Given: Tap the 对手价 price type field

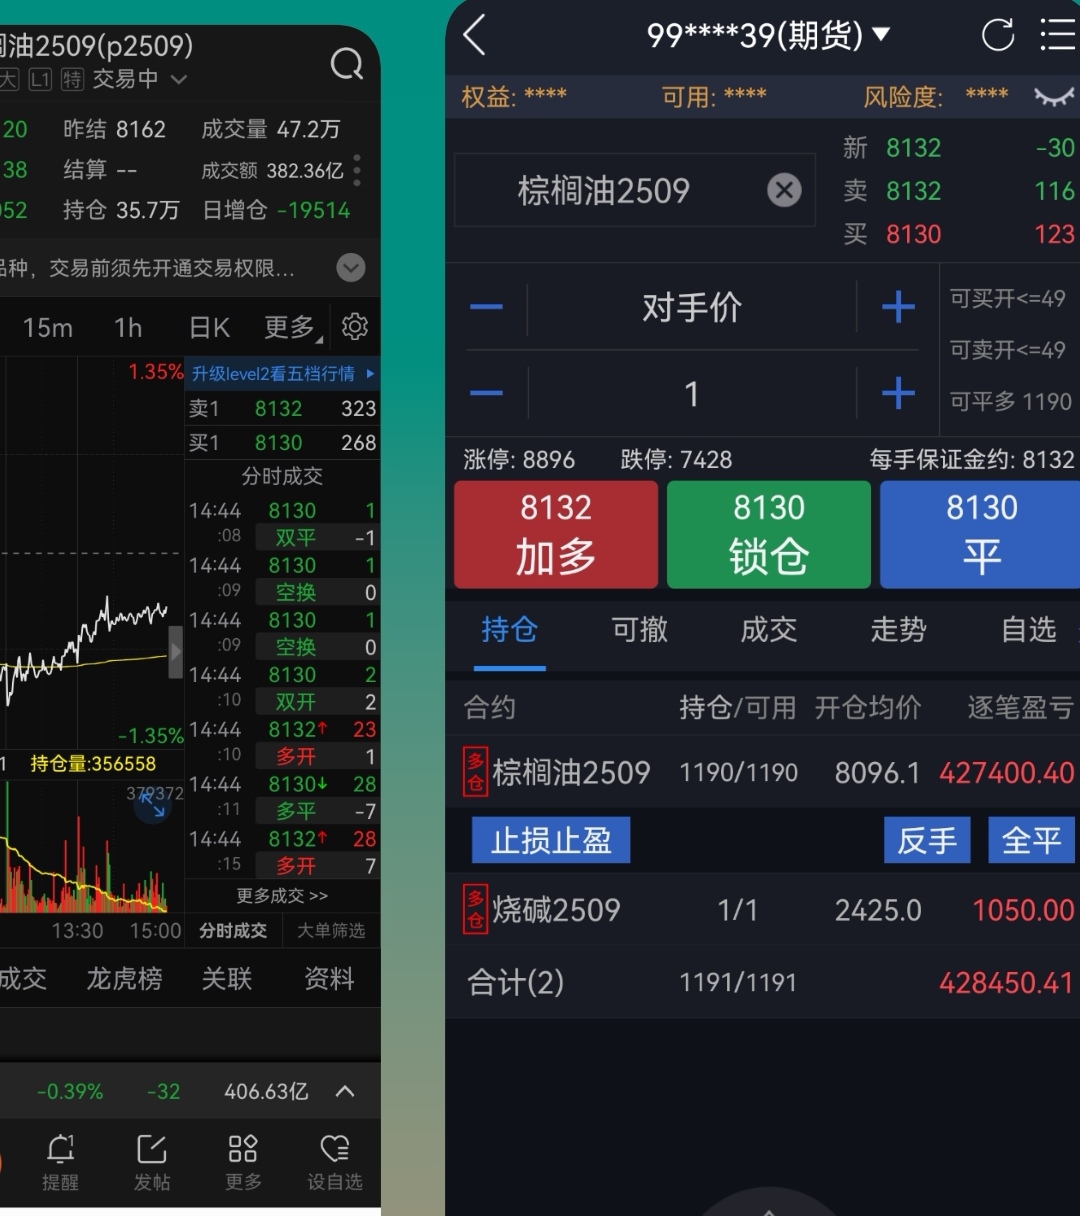Looking at the screenshot, I should click(x=691, y=307).
